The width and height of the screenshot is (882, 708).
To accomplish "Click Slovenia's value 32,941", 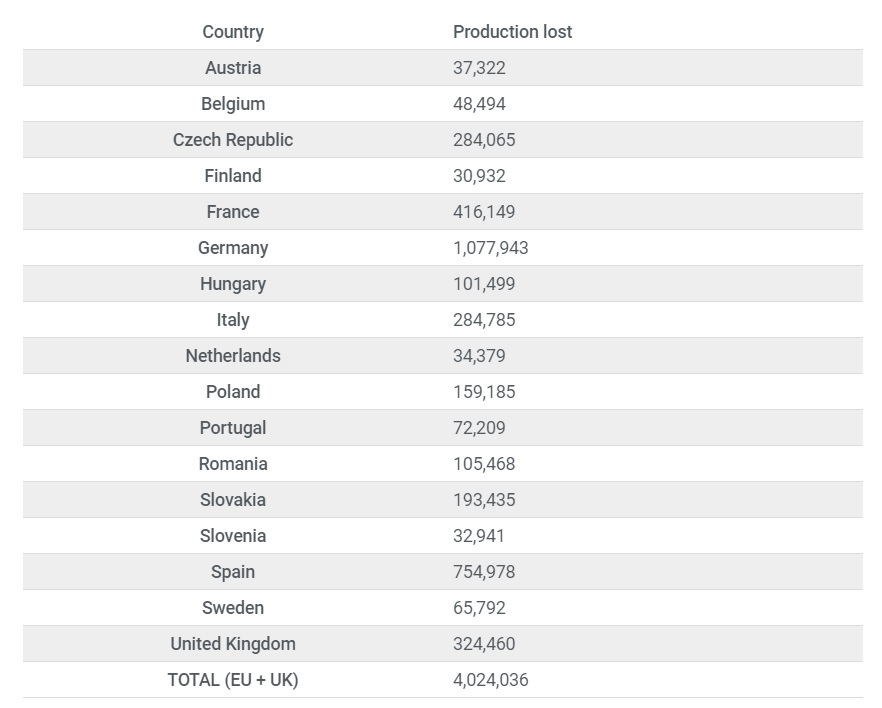I will click(x=479, y=536).
